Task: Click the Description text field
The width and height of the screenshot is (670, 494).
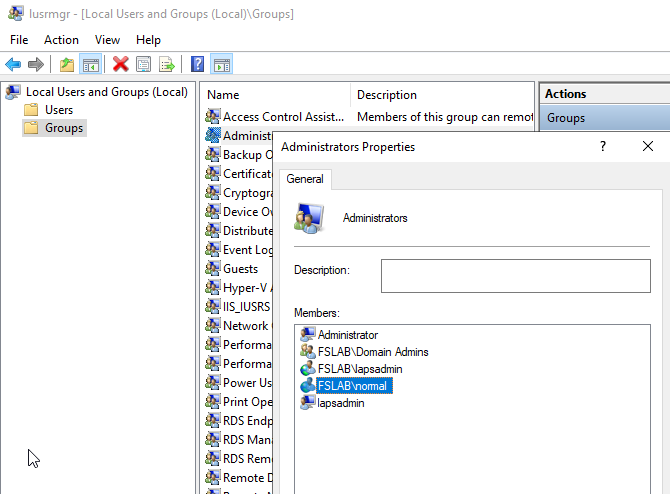Action: click(515, 276)
